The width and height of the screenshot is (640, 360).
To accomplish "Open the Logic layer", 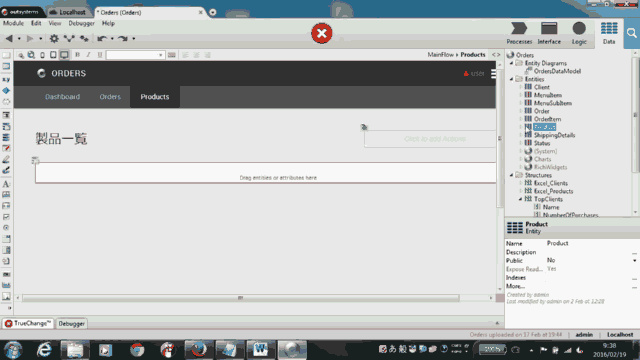I will tap(579, 33).
